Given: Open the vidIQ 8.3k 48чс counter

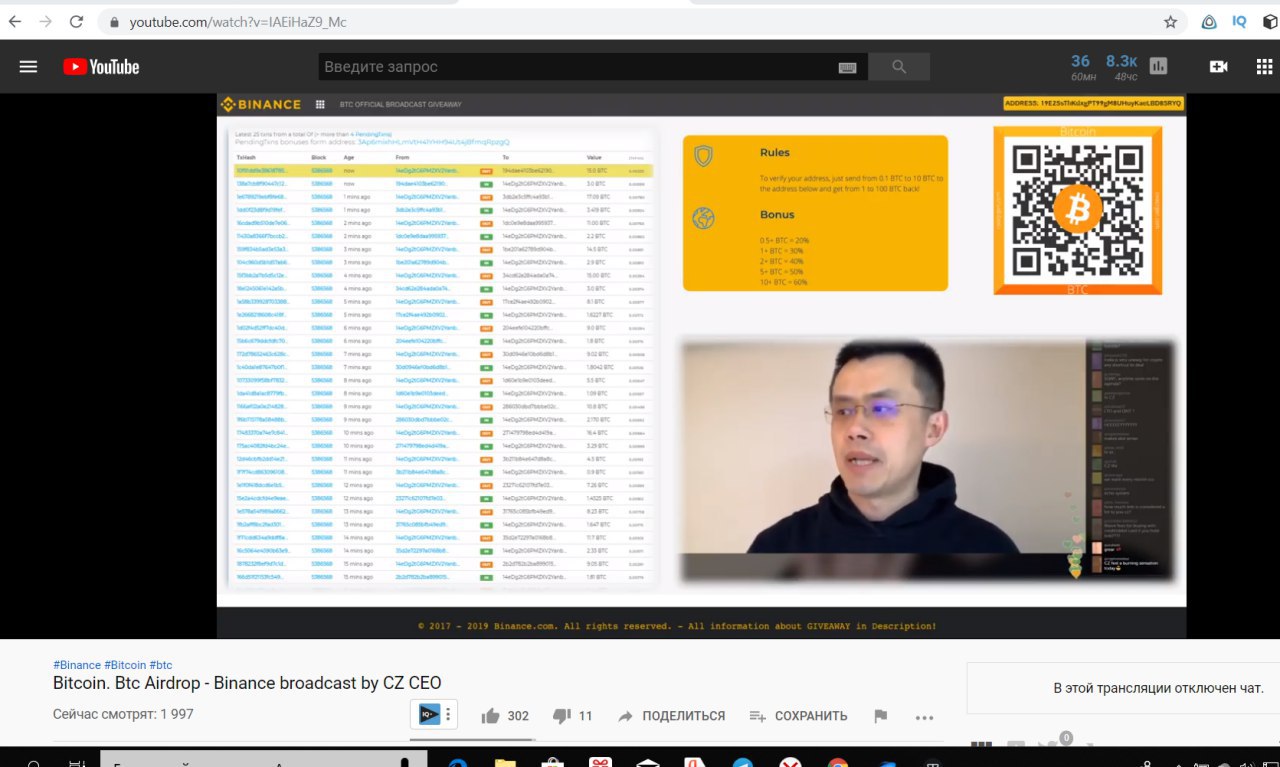Looking at the screenshot, I should [1122, 68].
